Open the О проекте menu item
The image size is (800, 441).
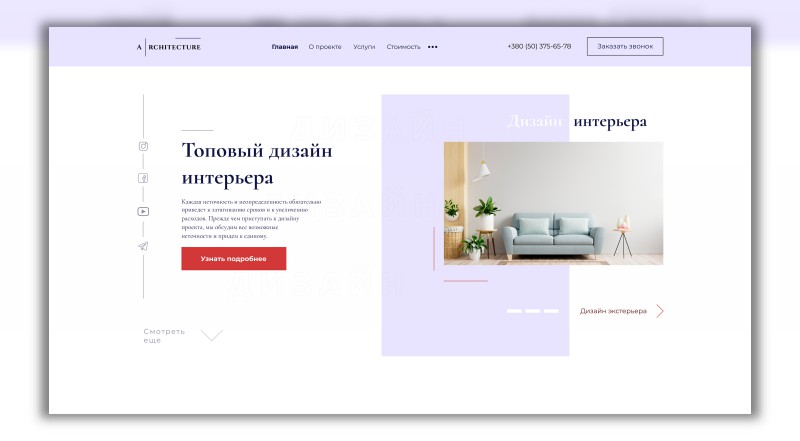pos(325,47)
